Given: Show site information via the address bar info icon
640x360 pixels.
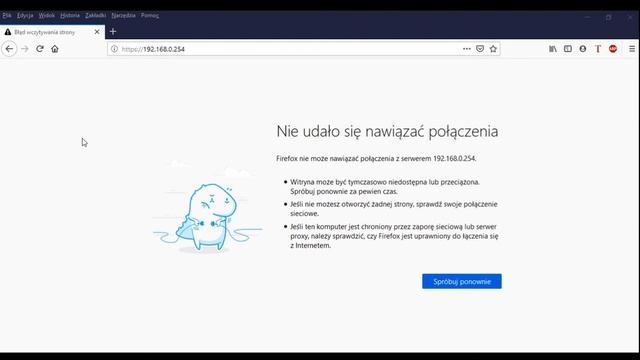Looking at the screenshot, I should 114,49.
